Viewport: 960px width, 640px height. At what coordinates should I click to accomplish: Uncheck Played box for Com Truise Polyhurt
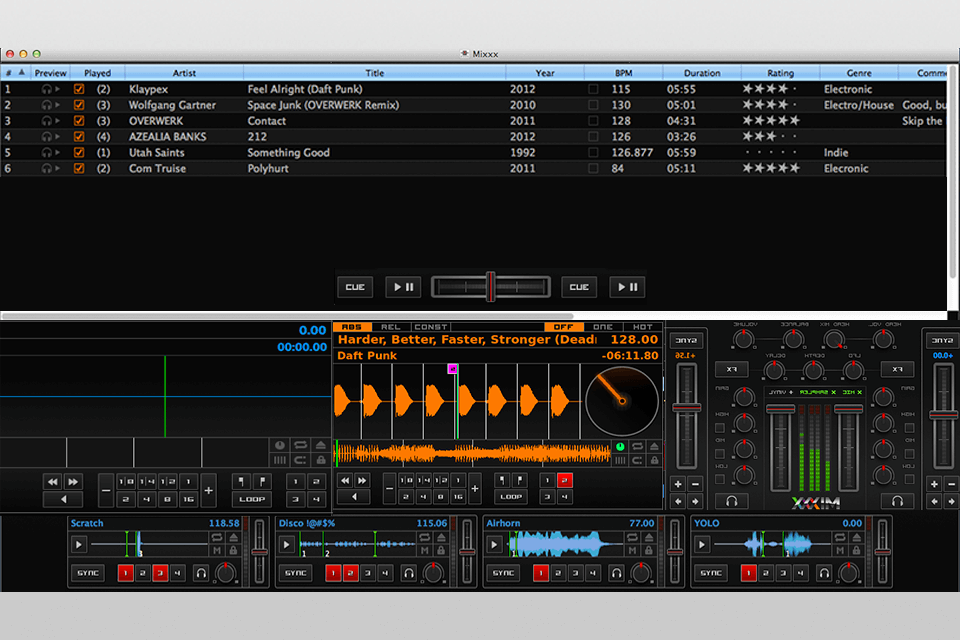[79, 168]
